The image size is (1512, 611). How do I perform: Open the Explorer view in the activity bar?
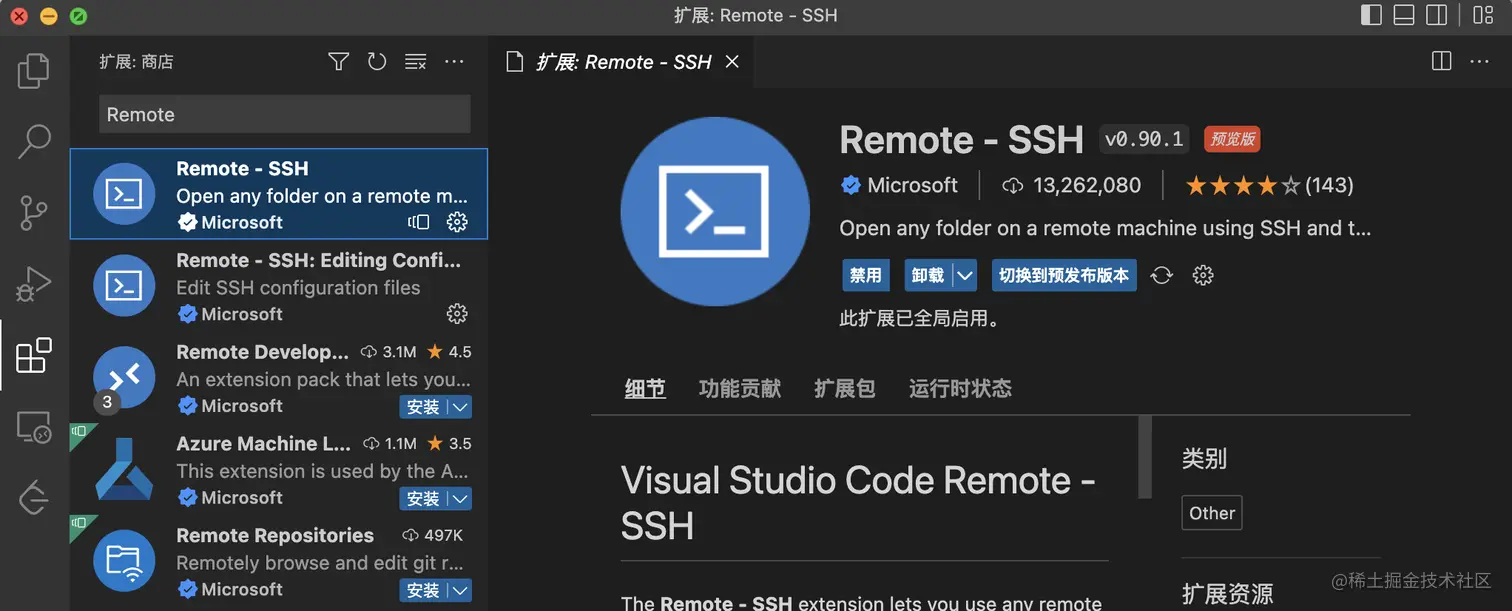click(34, 70)
